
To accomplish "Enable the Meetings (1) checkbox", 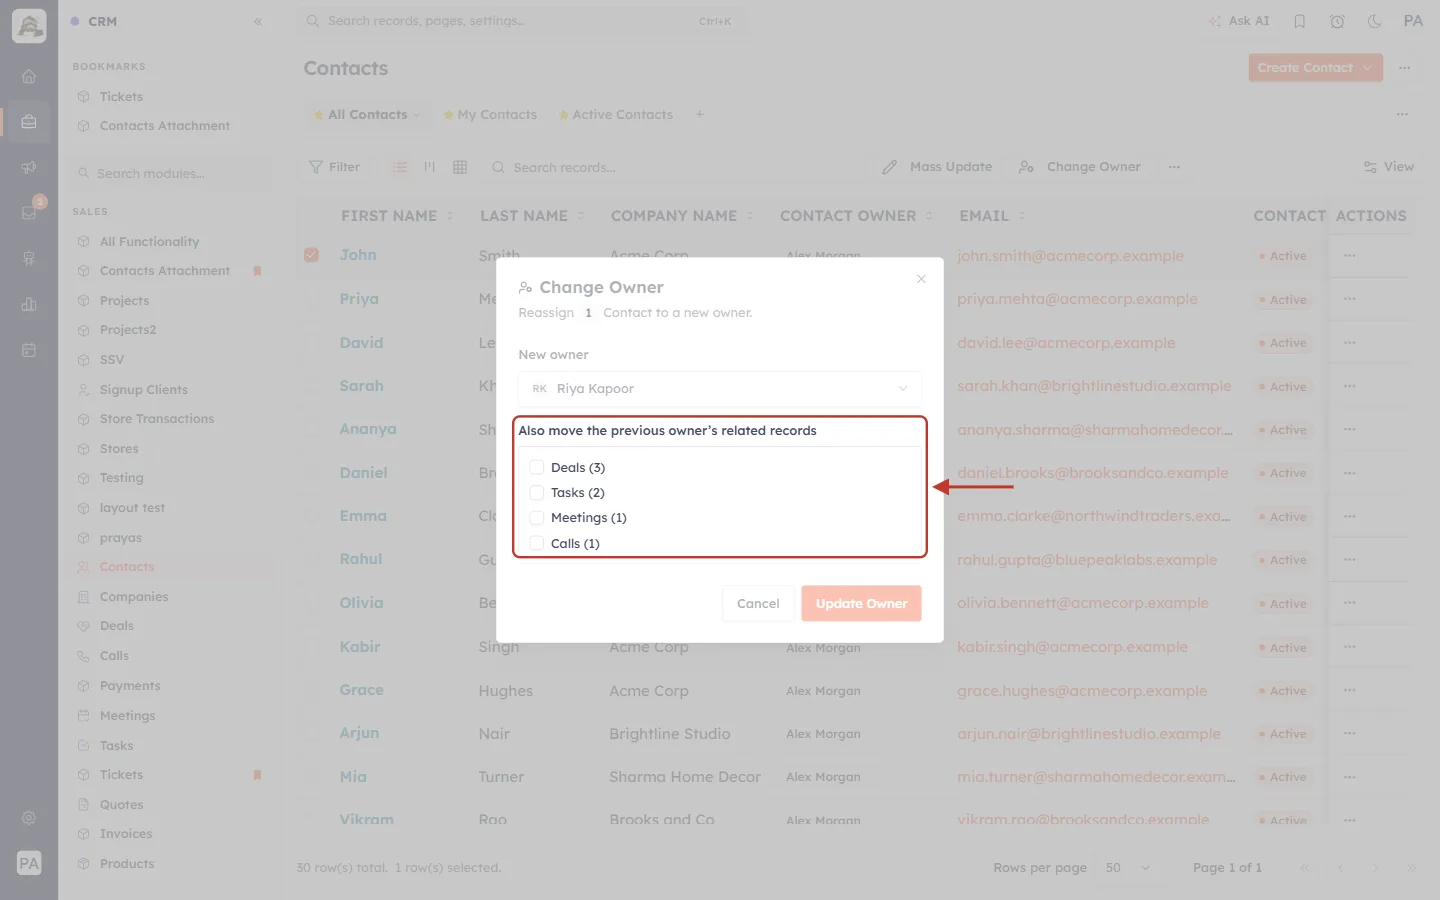I will [537, 517].
